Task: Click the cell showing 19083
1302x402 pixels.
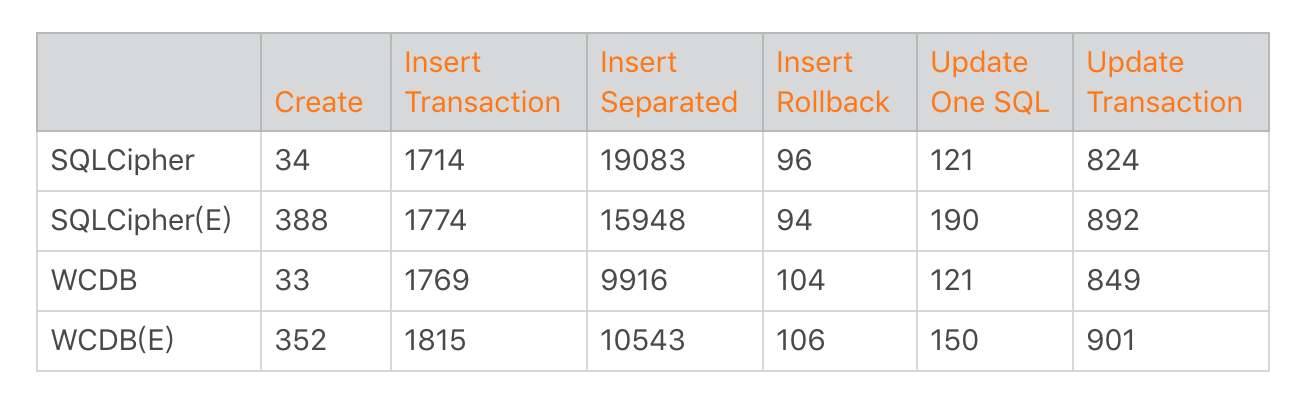Action: [675, 161]
